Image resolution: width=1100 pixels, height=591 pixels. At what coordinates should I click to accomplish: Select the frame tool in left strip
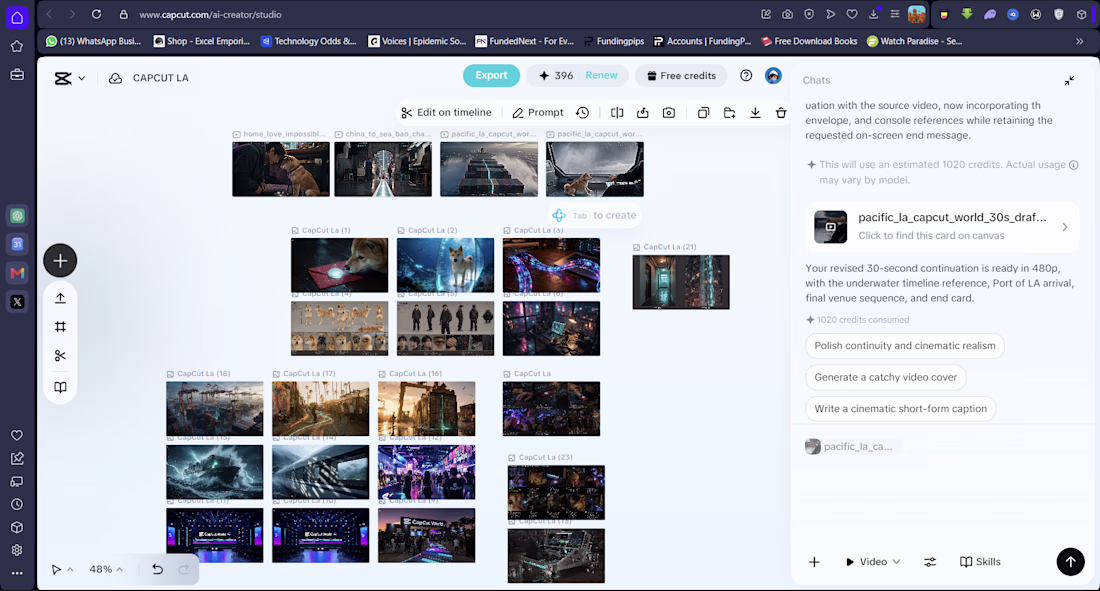pos(60,327)
